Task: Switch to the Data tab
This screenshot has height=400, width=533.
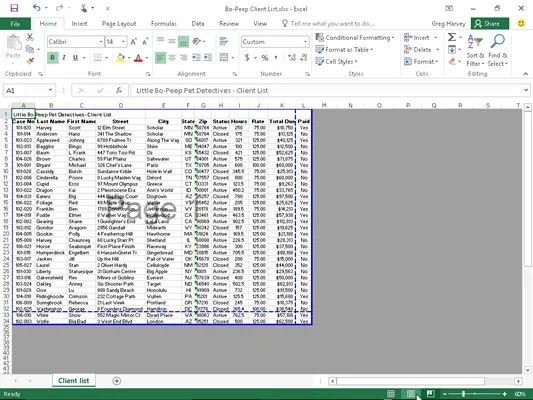Action: 197,24
